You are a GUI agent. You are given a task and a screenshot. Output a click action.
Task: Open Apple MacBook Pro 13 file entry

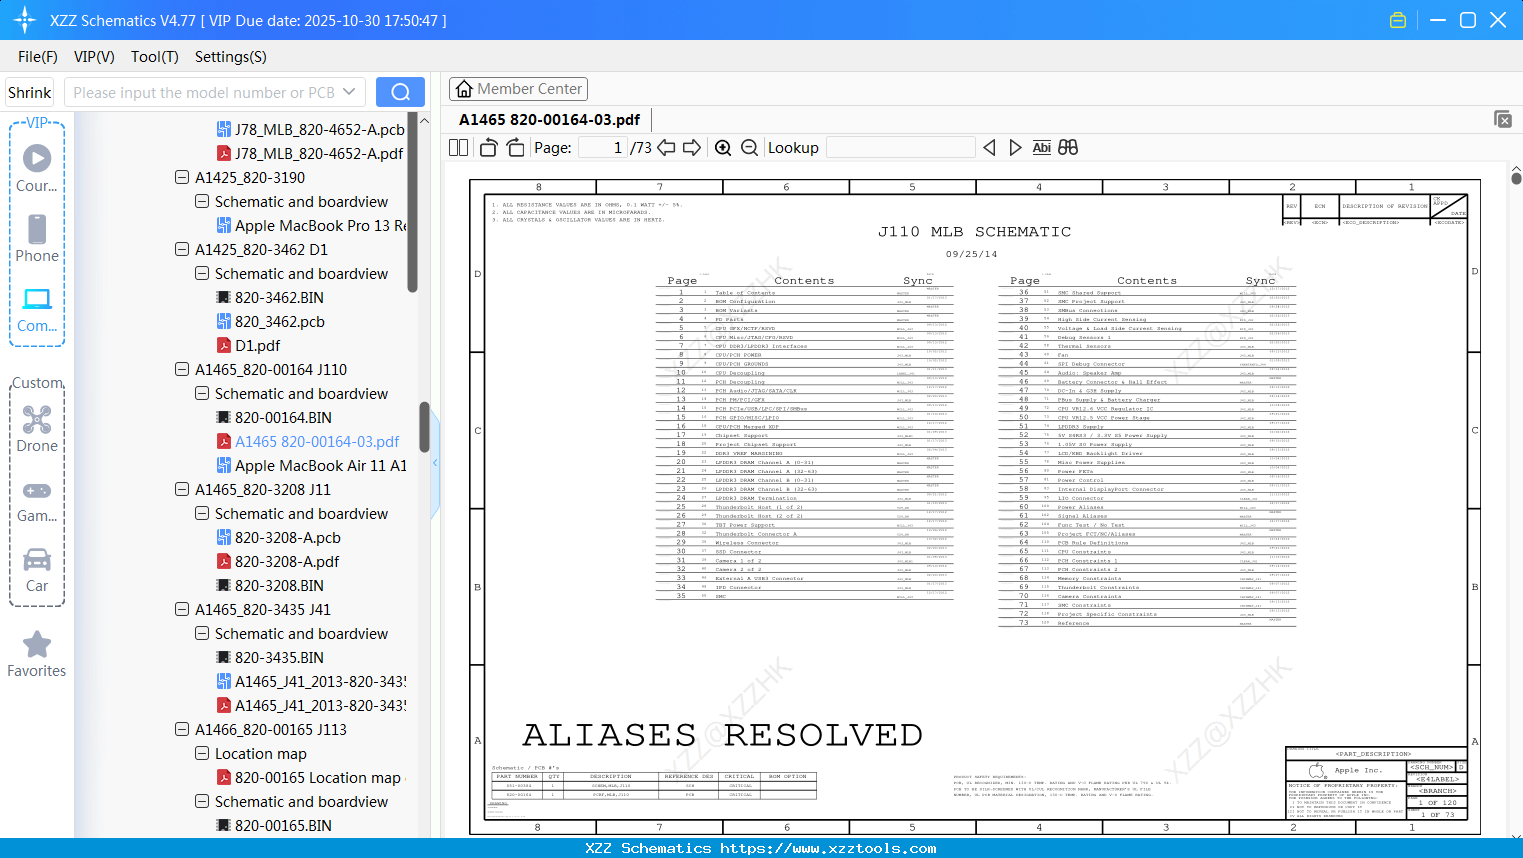tap(312, 225)
